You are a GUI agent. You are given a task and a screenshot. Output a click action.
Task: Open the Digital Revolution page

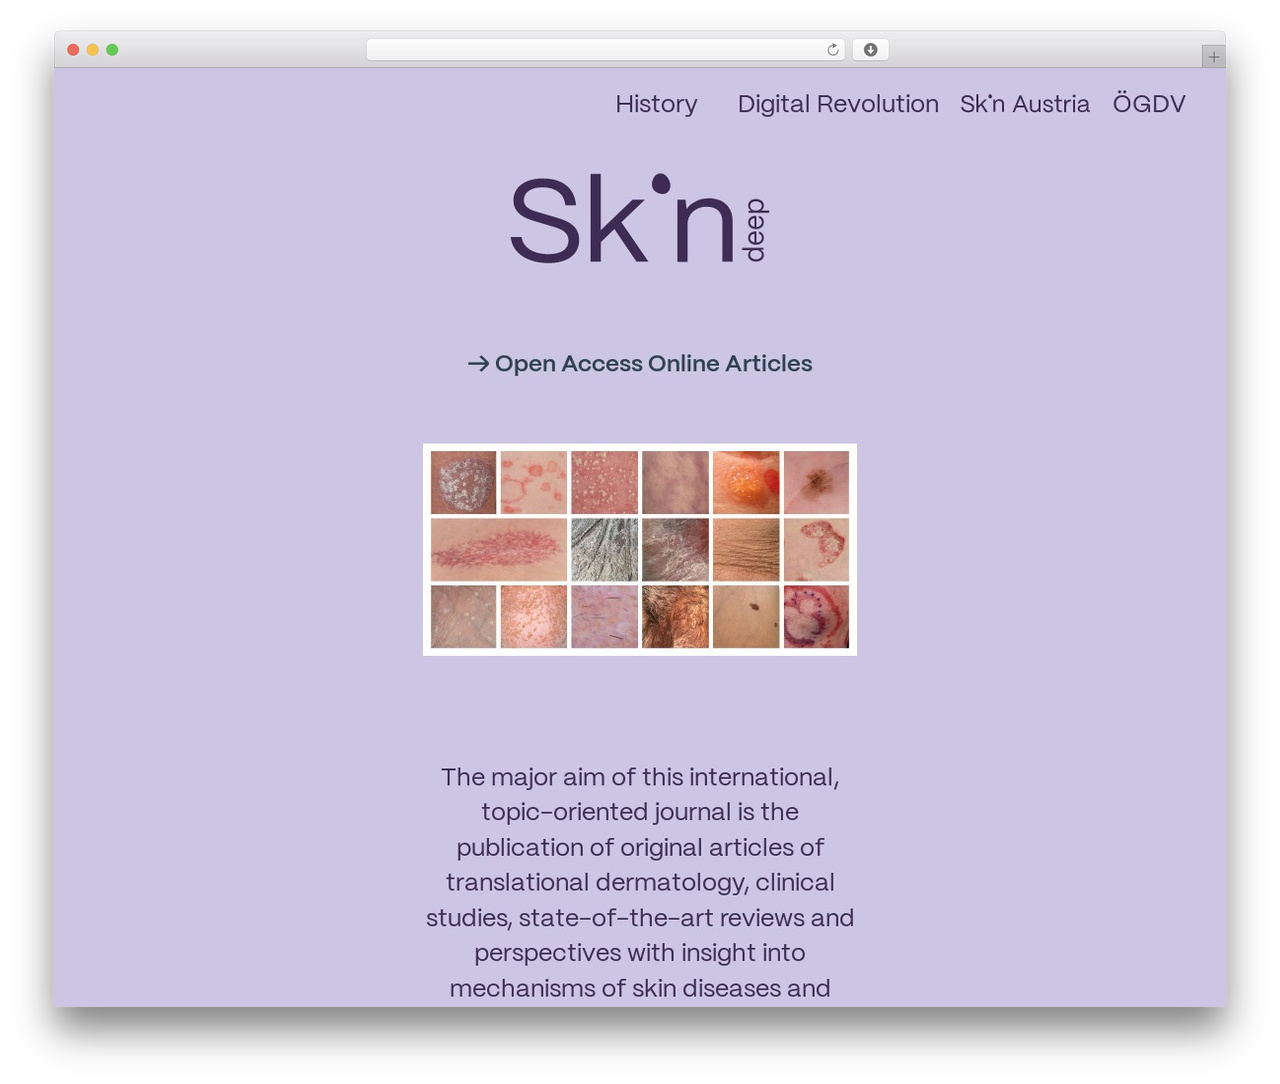coord(838,104)
